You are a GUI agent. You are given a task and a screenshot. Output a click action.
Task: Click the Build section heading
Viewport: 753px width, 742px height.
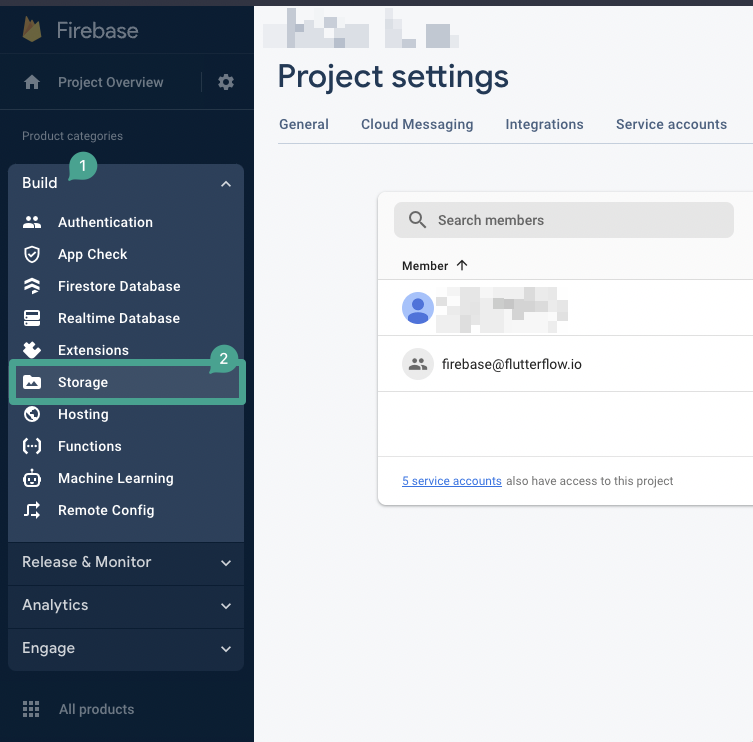point(39,183)
